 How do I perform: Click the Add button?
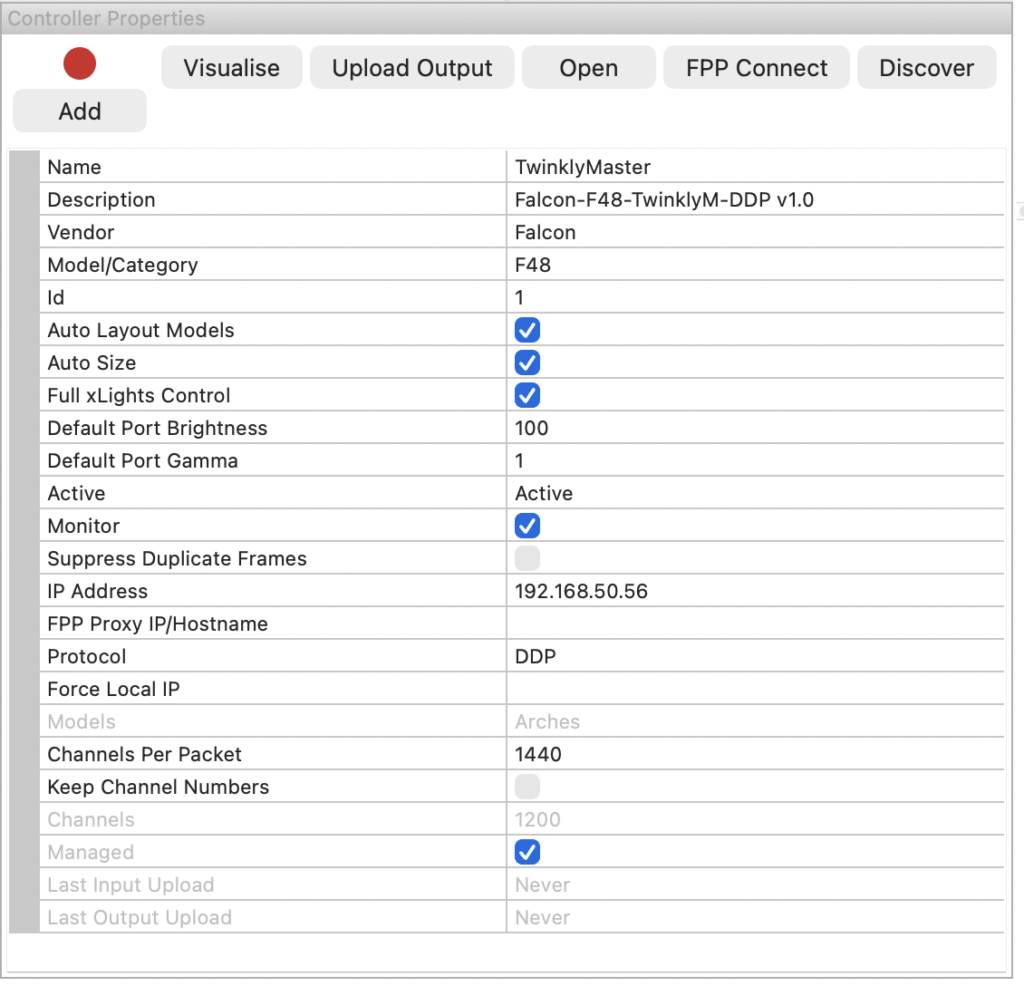(80, 111)
